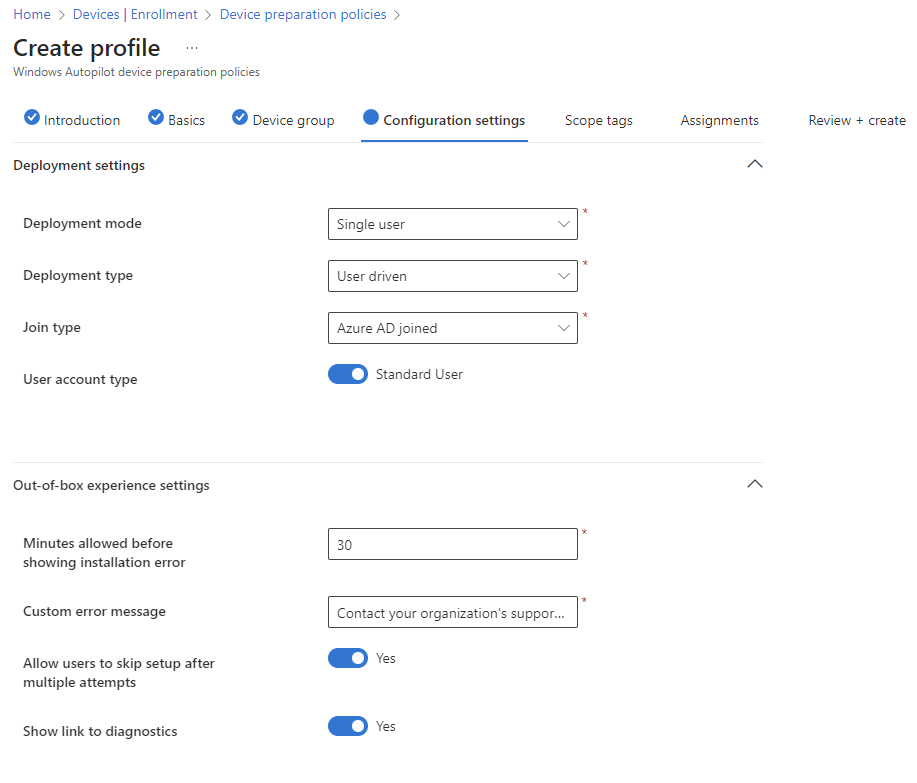Click the Deployment type label
Viewport: 917px width, 783px height.
click(x=78, y=275)
